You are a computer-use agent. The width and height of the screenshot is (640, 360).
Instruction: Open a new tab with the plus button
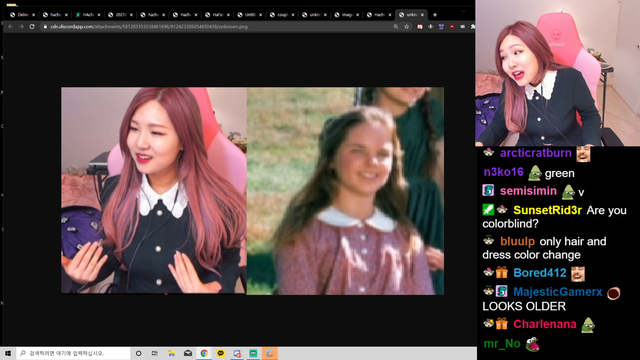[x=435, y=15]
